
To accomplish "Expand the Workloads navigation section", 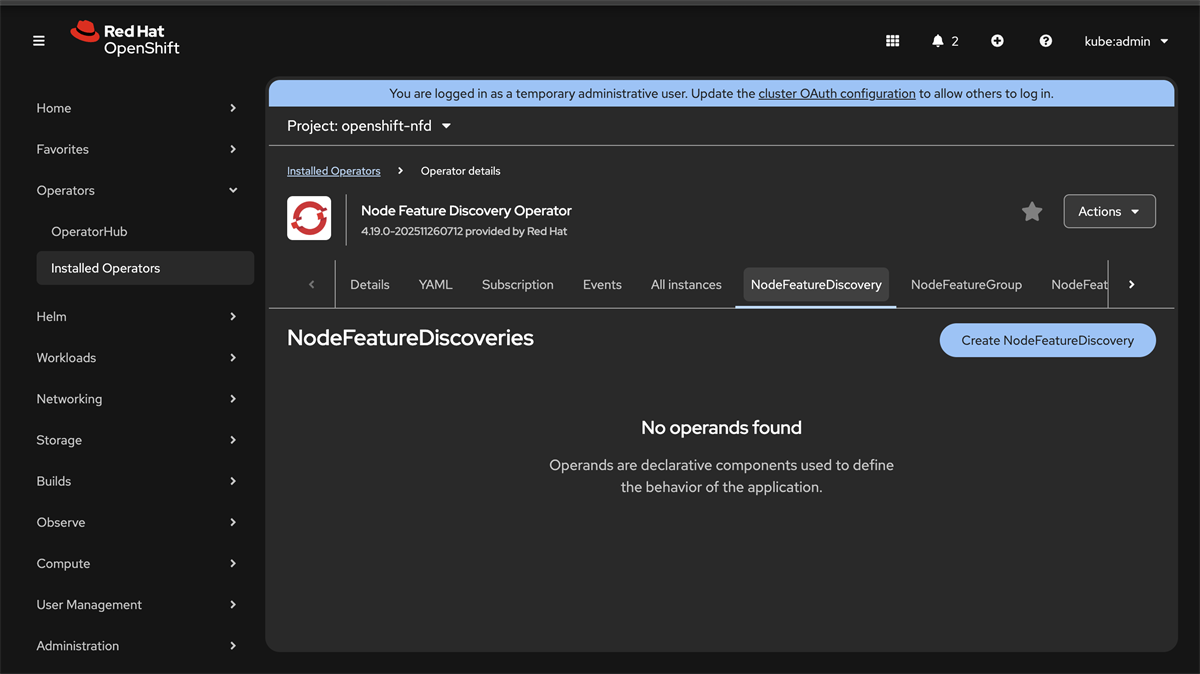I will click(x=136, y=358).
